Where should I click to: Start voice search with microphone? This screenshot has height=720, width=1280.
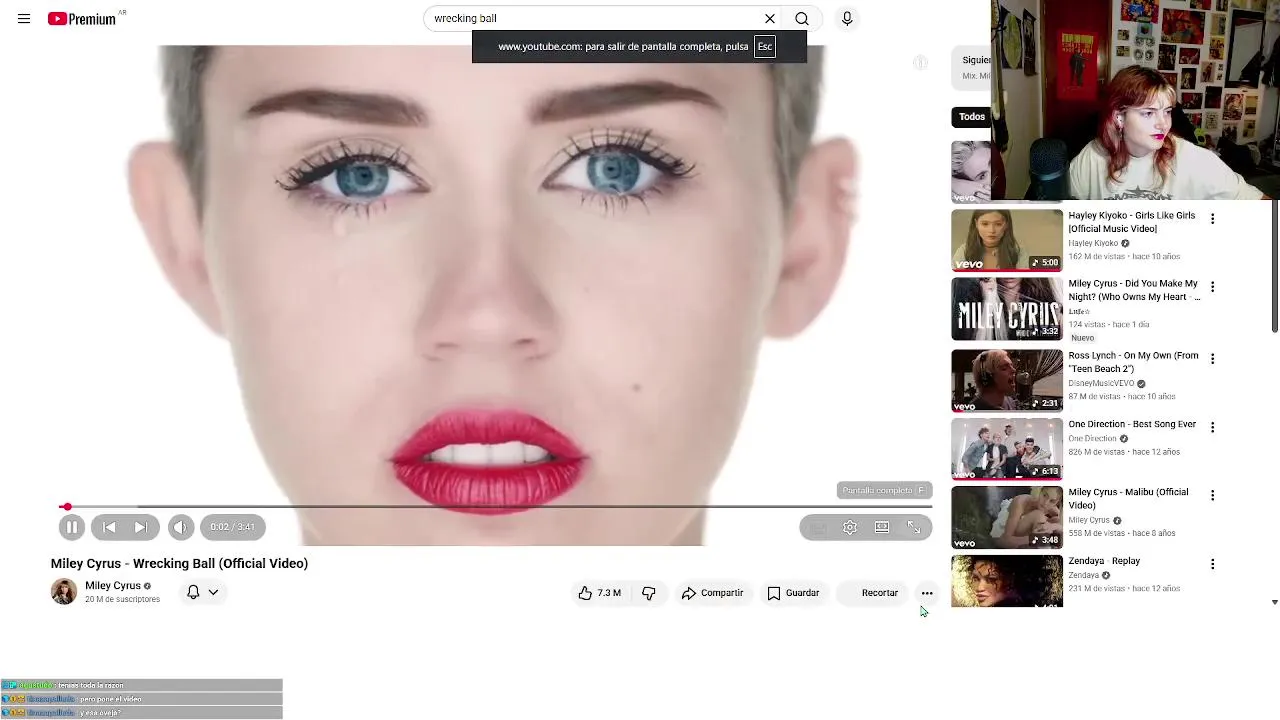point(847,18)
